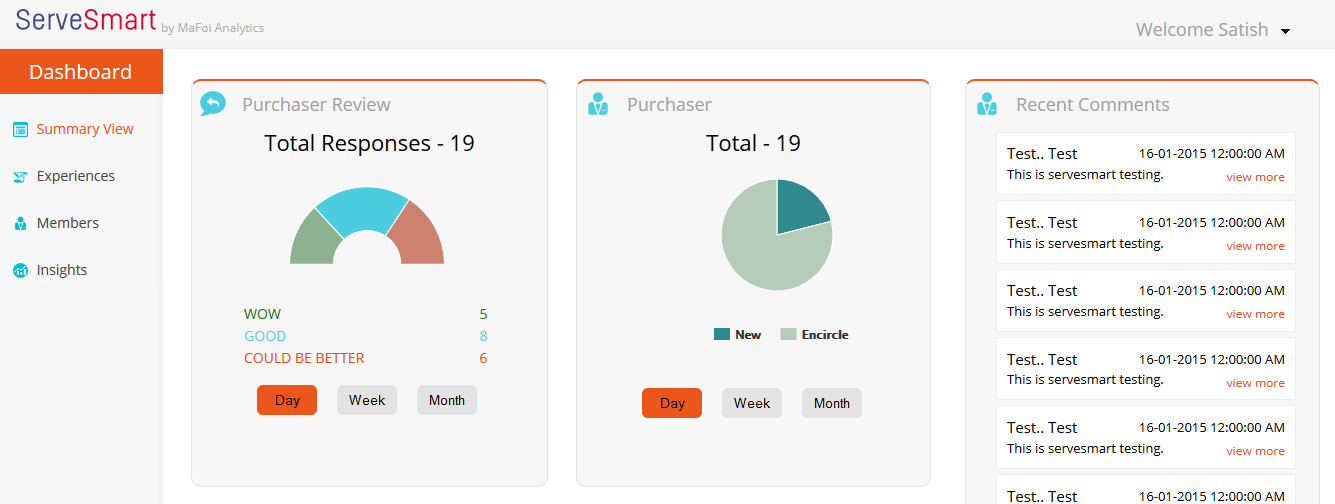Screen dimensions: 1335x504
Task: Switch Purchaser panel to Week
Action: tap(752, 403)
